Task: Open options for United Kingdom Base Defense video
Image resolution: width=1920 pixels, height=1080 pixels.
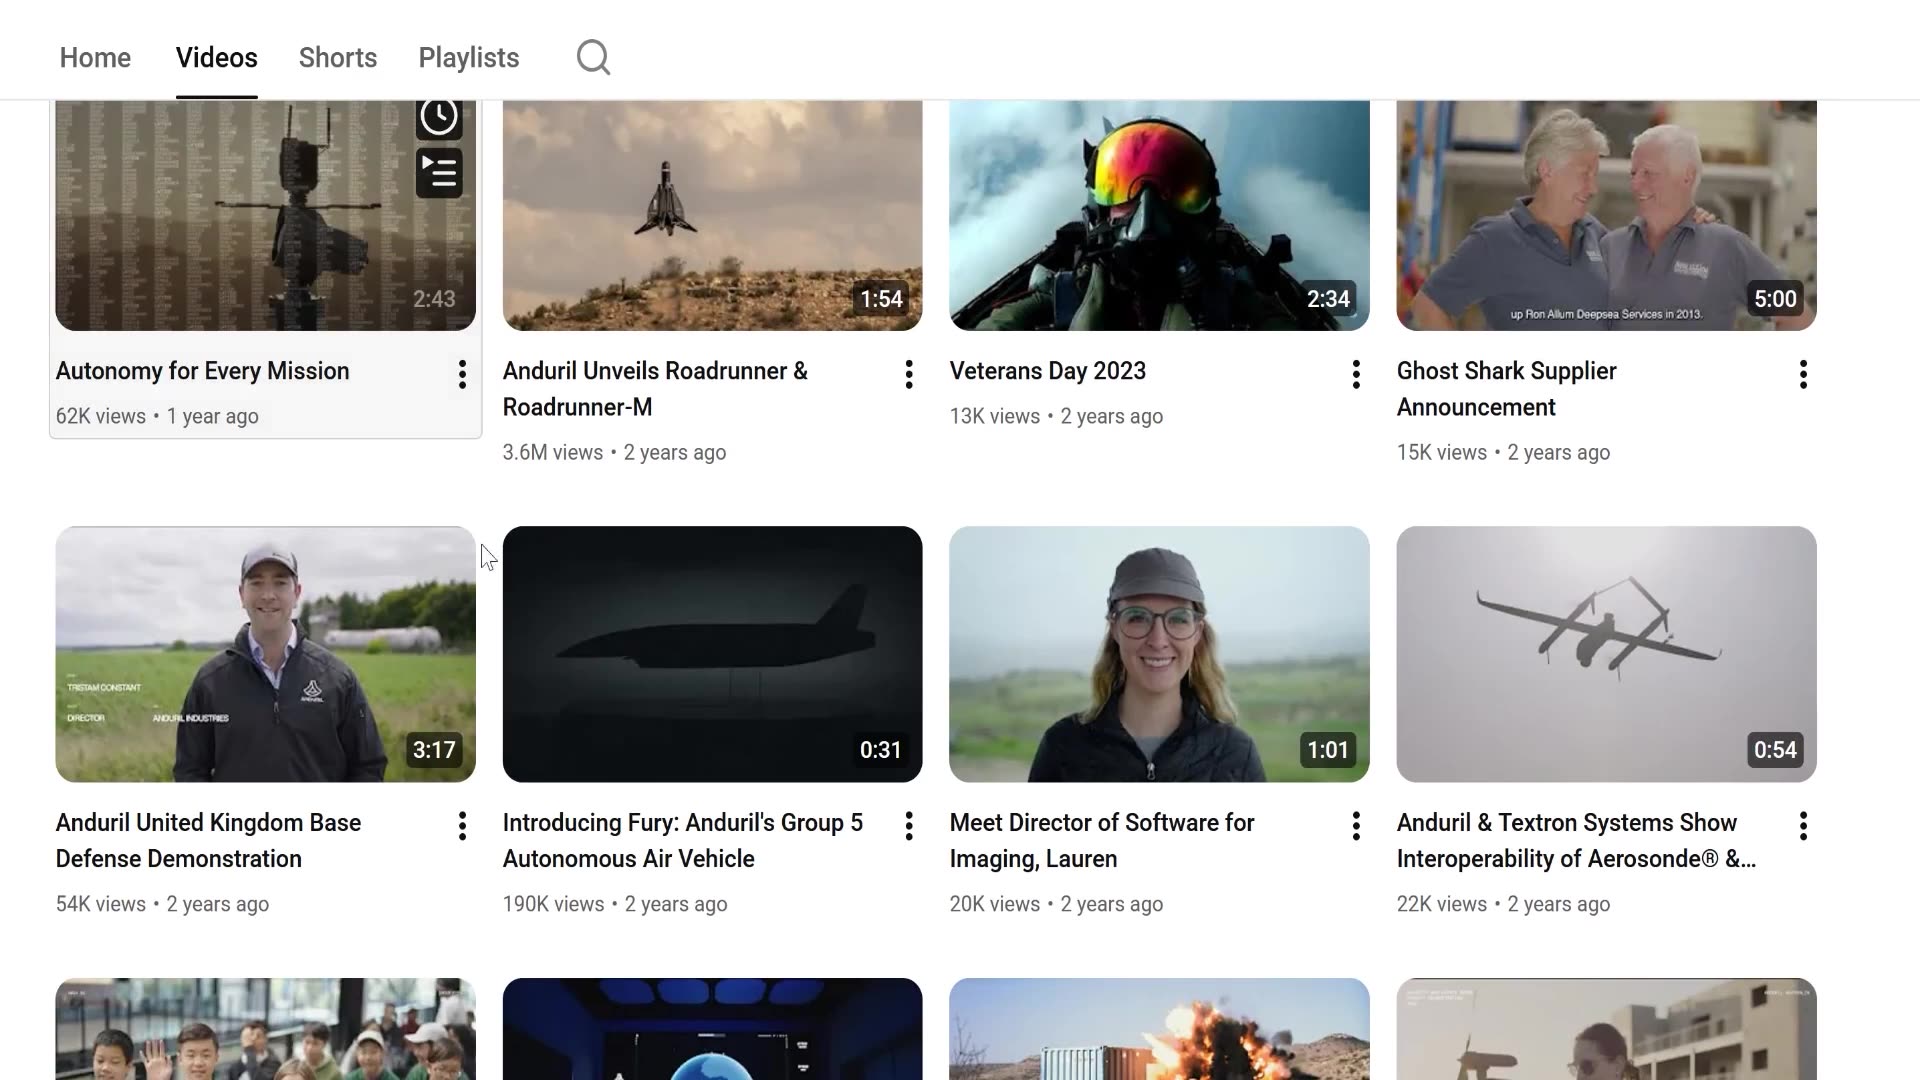Action: coord(462,826)
